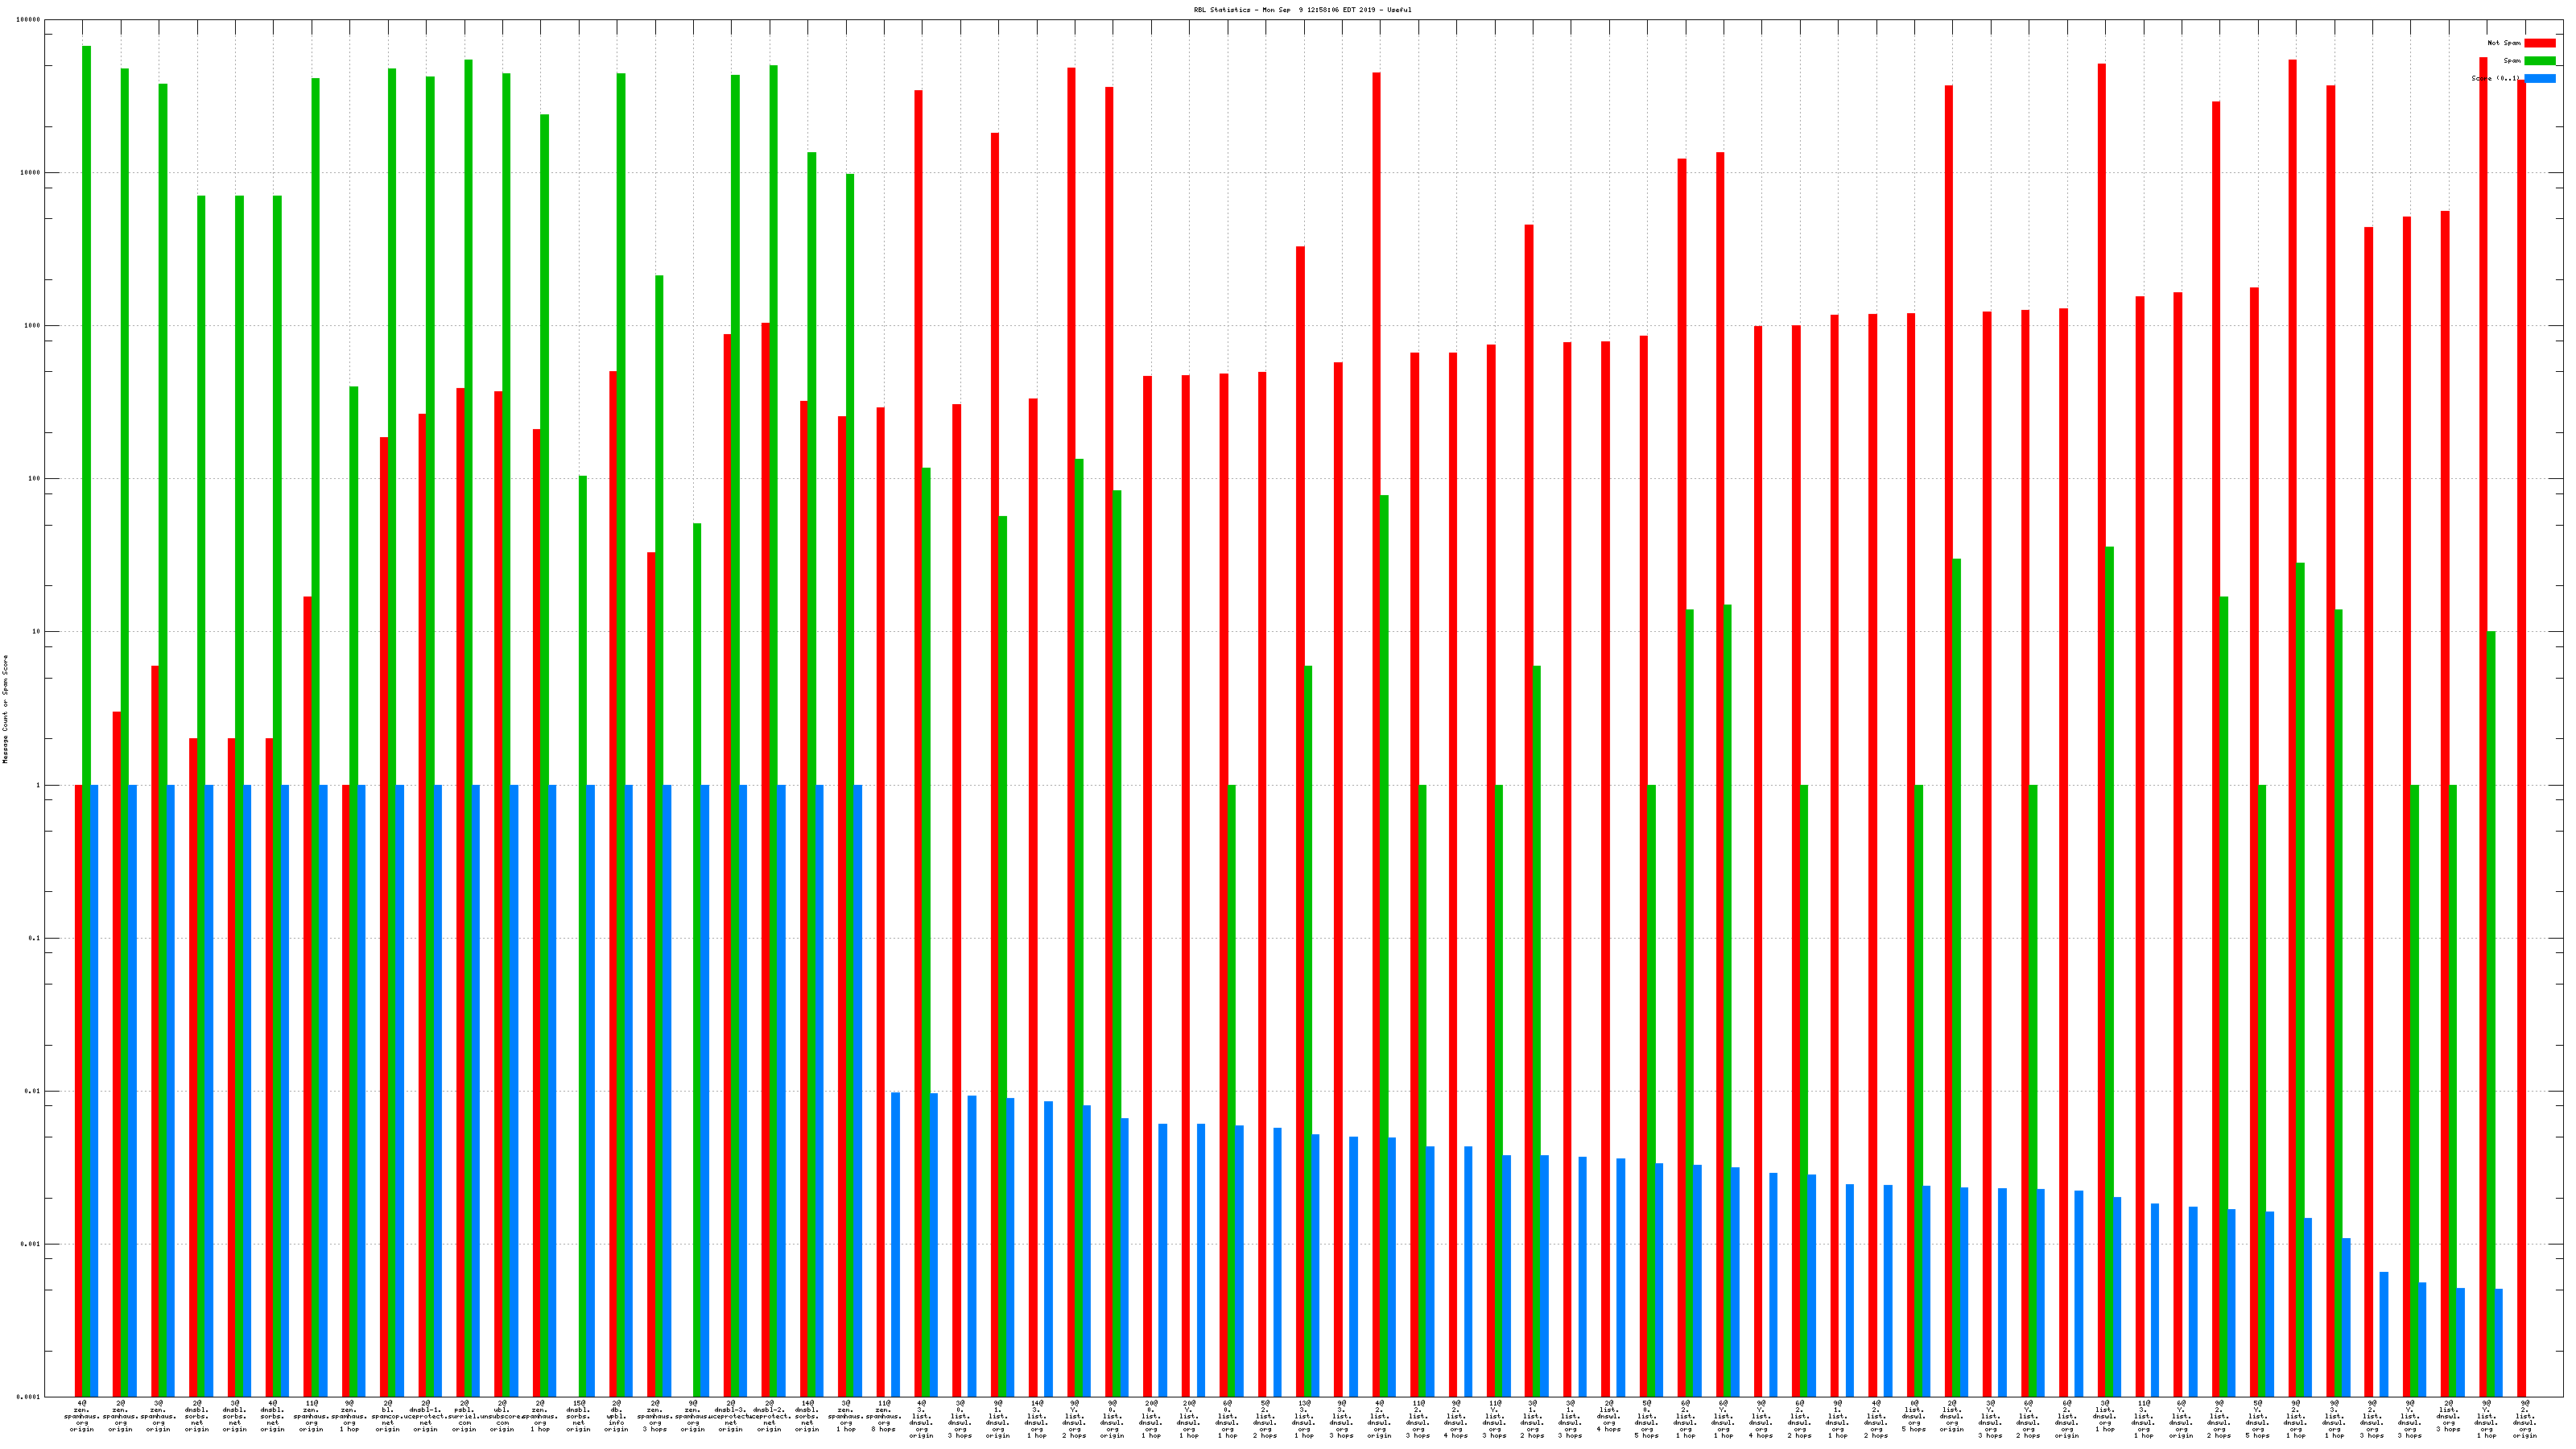Click the 'Not Spam' legend text
Image resolution: width=2576 pixels, height=1449 pixels.
[2503, 43]
